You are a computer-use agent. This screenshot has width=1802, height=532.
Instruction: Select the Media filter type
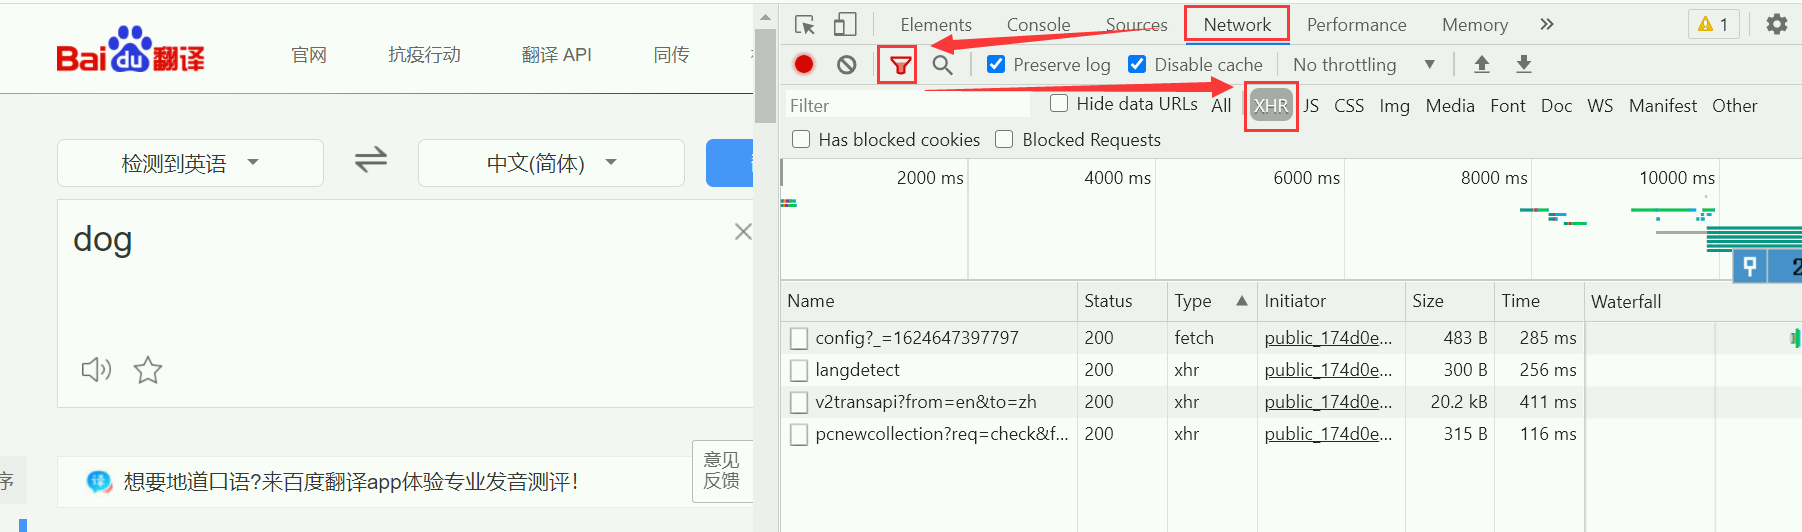pos(1450,106)
